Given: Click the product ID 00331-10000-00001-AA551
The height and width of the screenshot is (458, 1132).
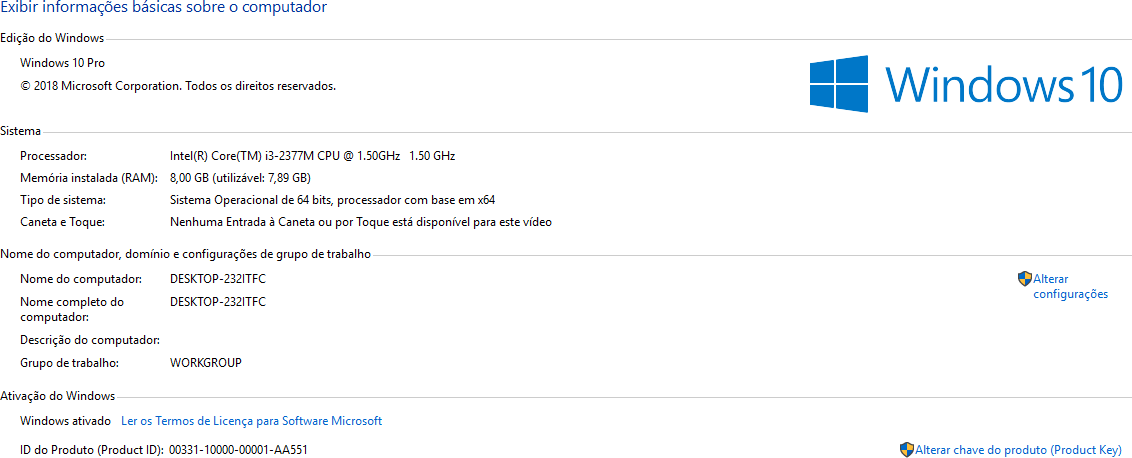Looking at the screenshot, I should (238, 449).
